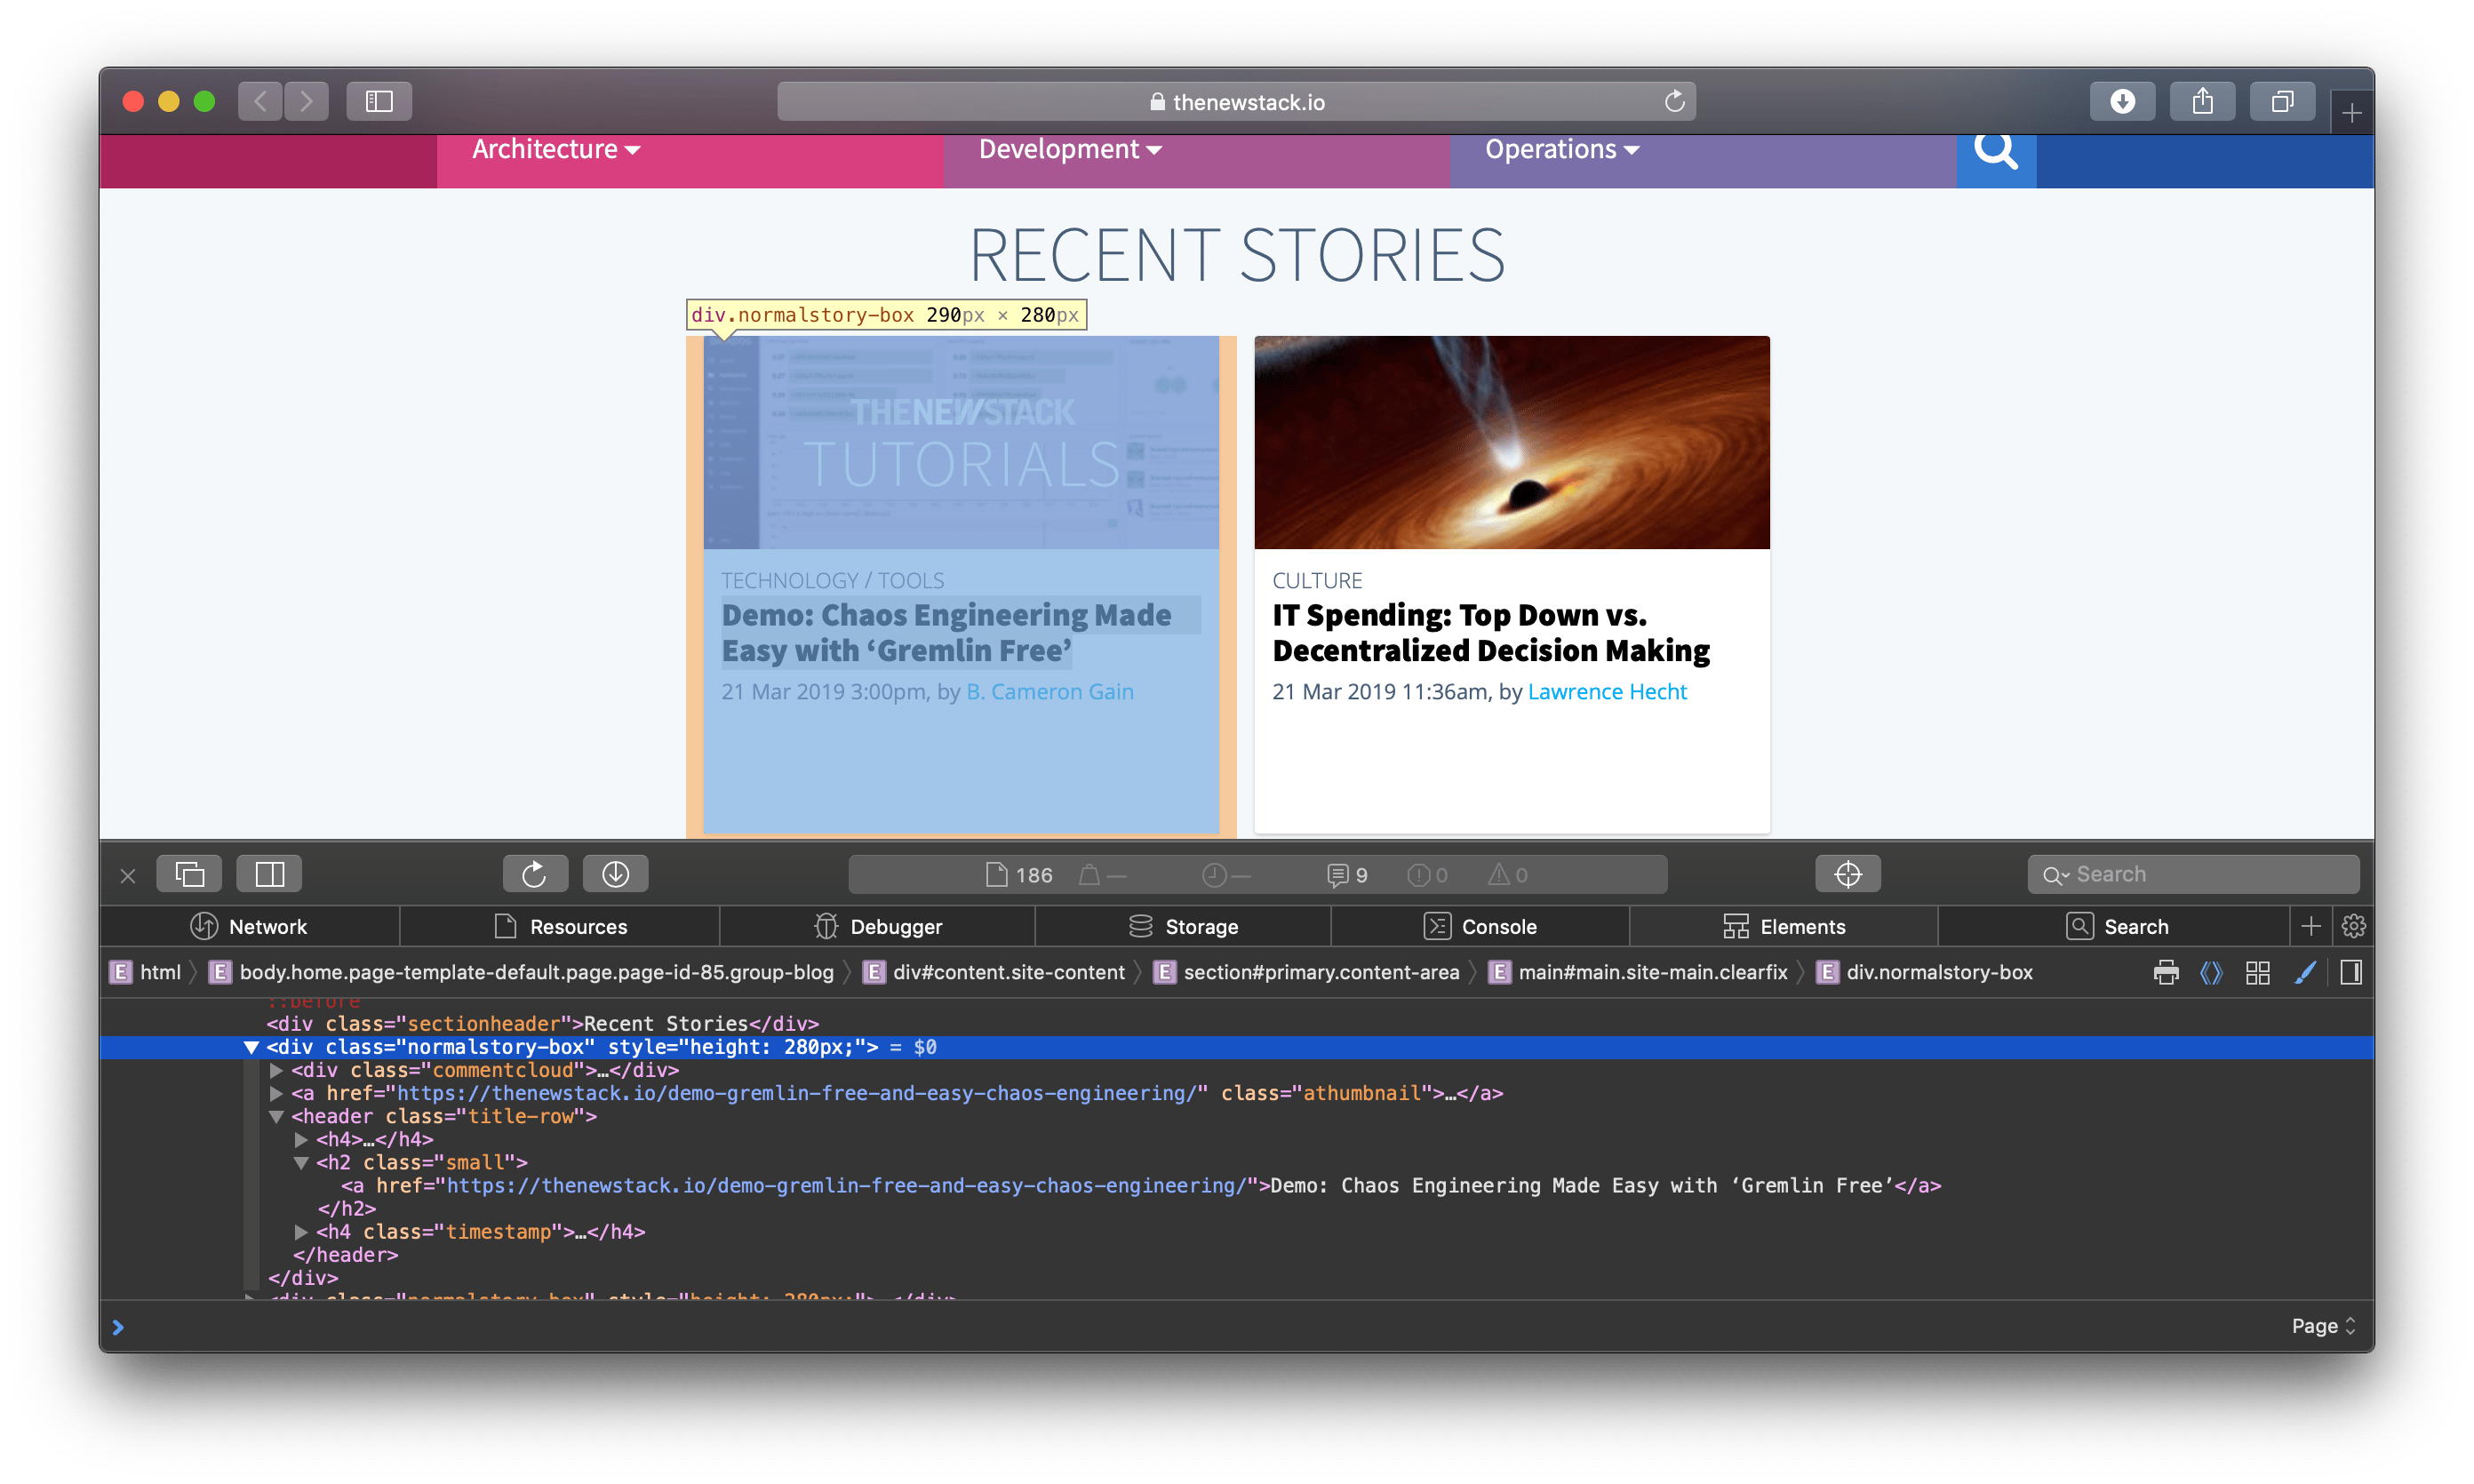The image size is (2474, 1484).
Task: Click the 9 console log messages indicator
Action: 1347,875
